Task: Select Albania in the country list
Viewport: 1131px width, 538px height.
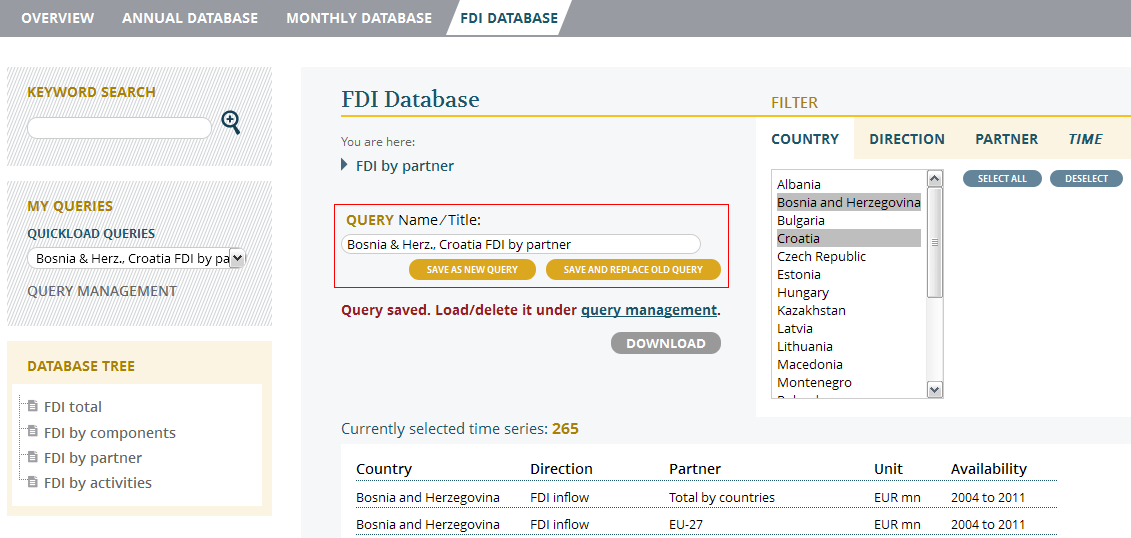Action: [x=799, y=184]
